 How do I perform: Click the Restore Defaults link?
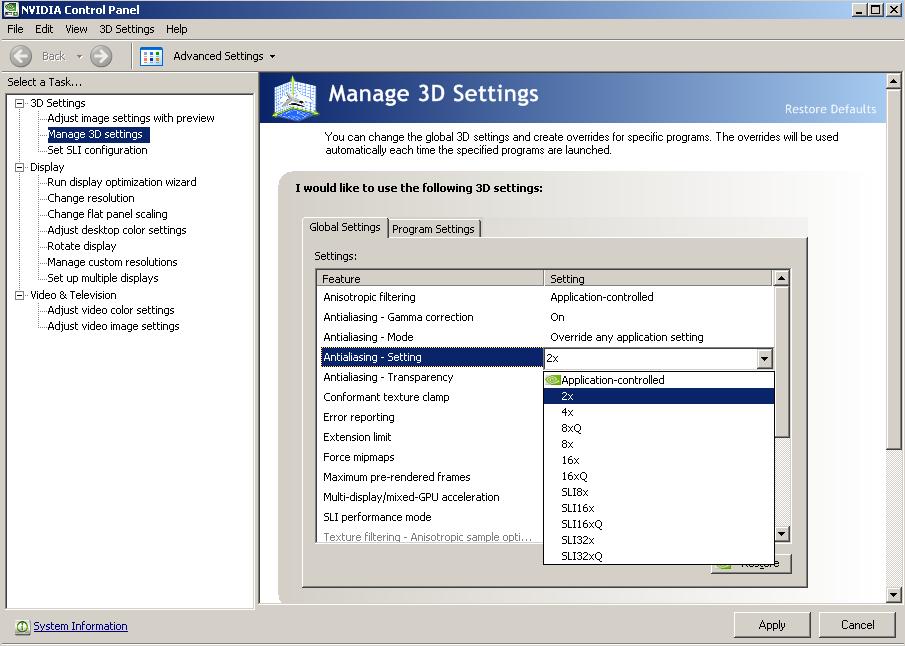click(x=831, y=109)
